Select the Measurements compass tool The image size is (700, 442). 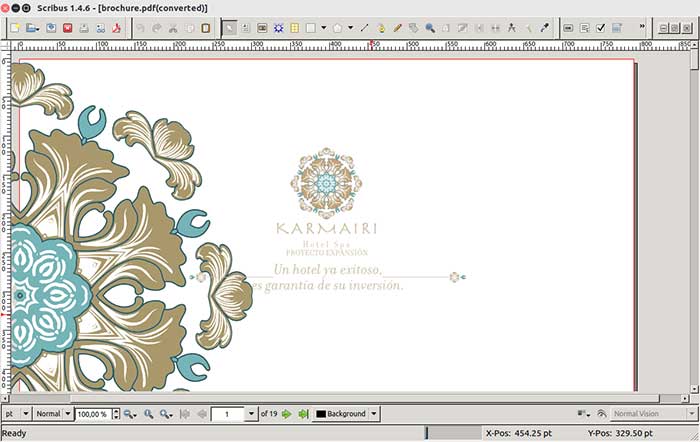click(512, 28)
